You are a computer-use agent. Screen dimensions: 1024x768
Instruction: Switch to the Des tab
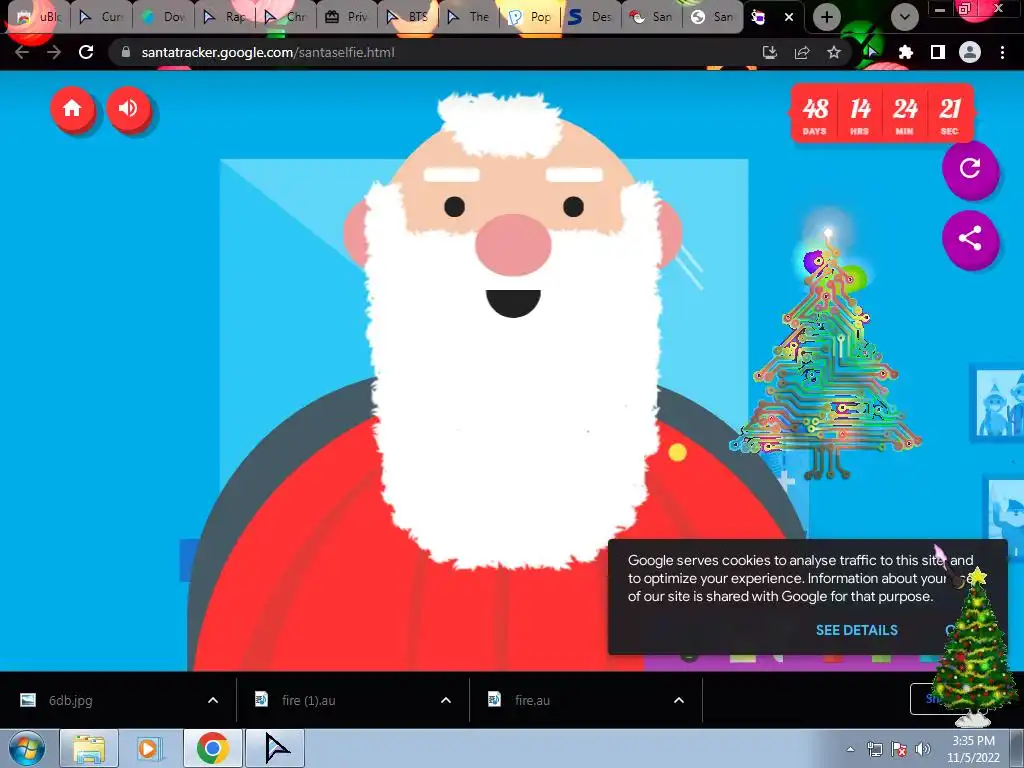(592, 17)
